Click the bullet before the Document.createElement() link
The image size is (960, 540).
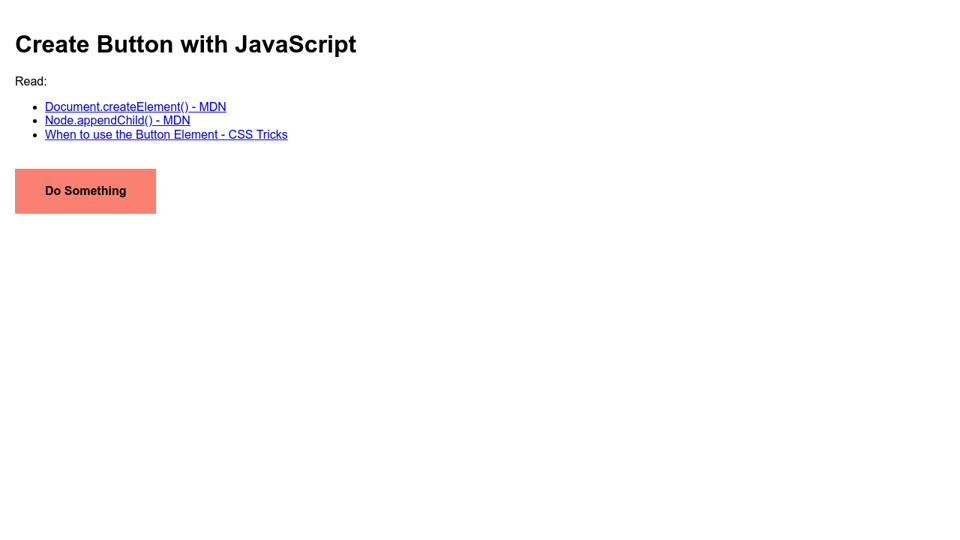tap(35, 107)
